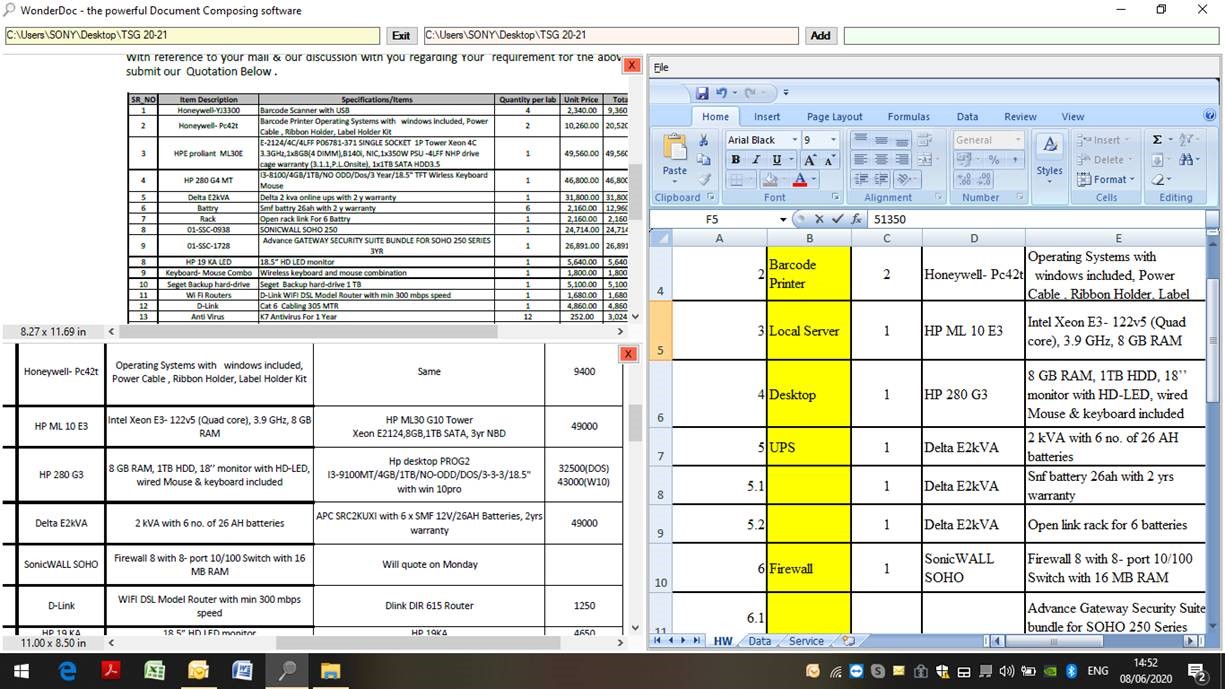Switch to the Page Layout tab

833,117
